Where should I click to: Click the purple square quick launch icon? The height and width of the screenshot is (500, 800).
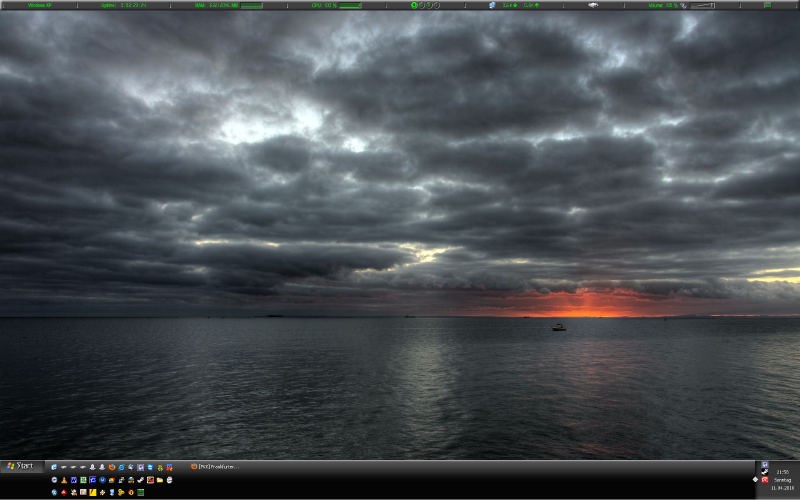(x=140, y=467)
